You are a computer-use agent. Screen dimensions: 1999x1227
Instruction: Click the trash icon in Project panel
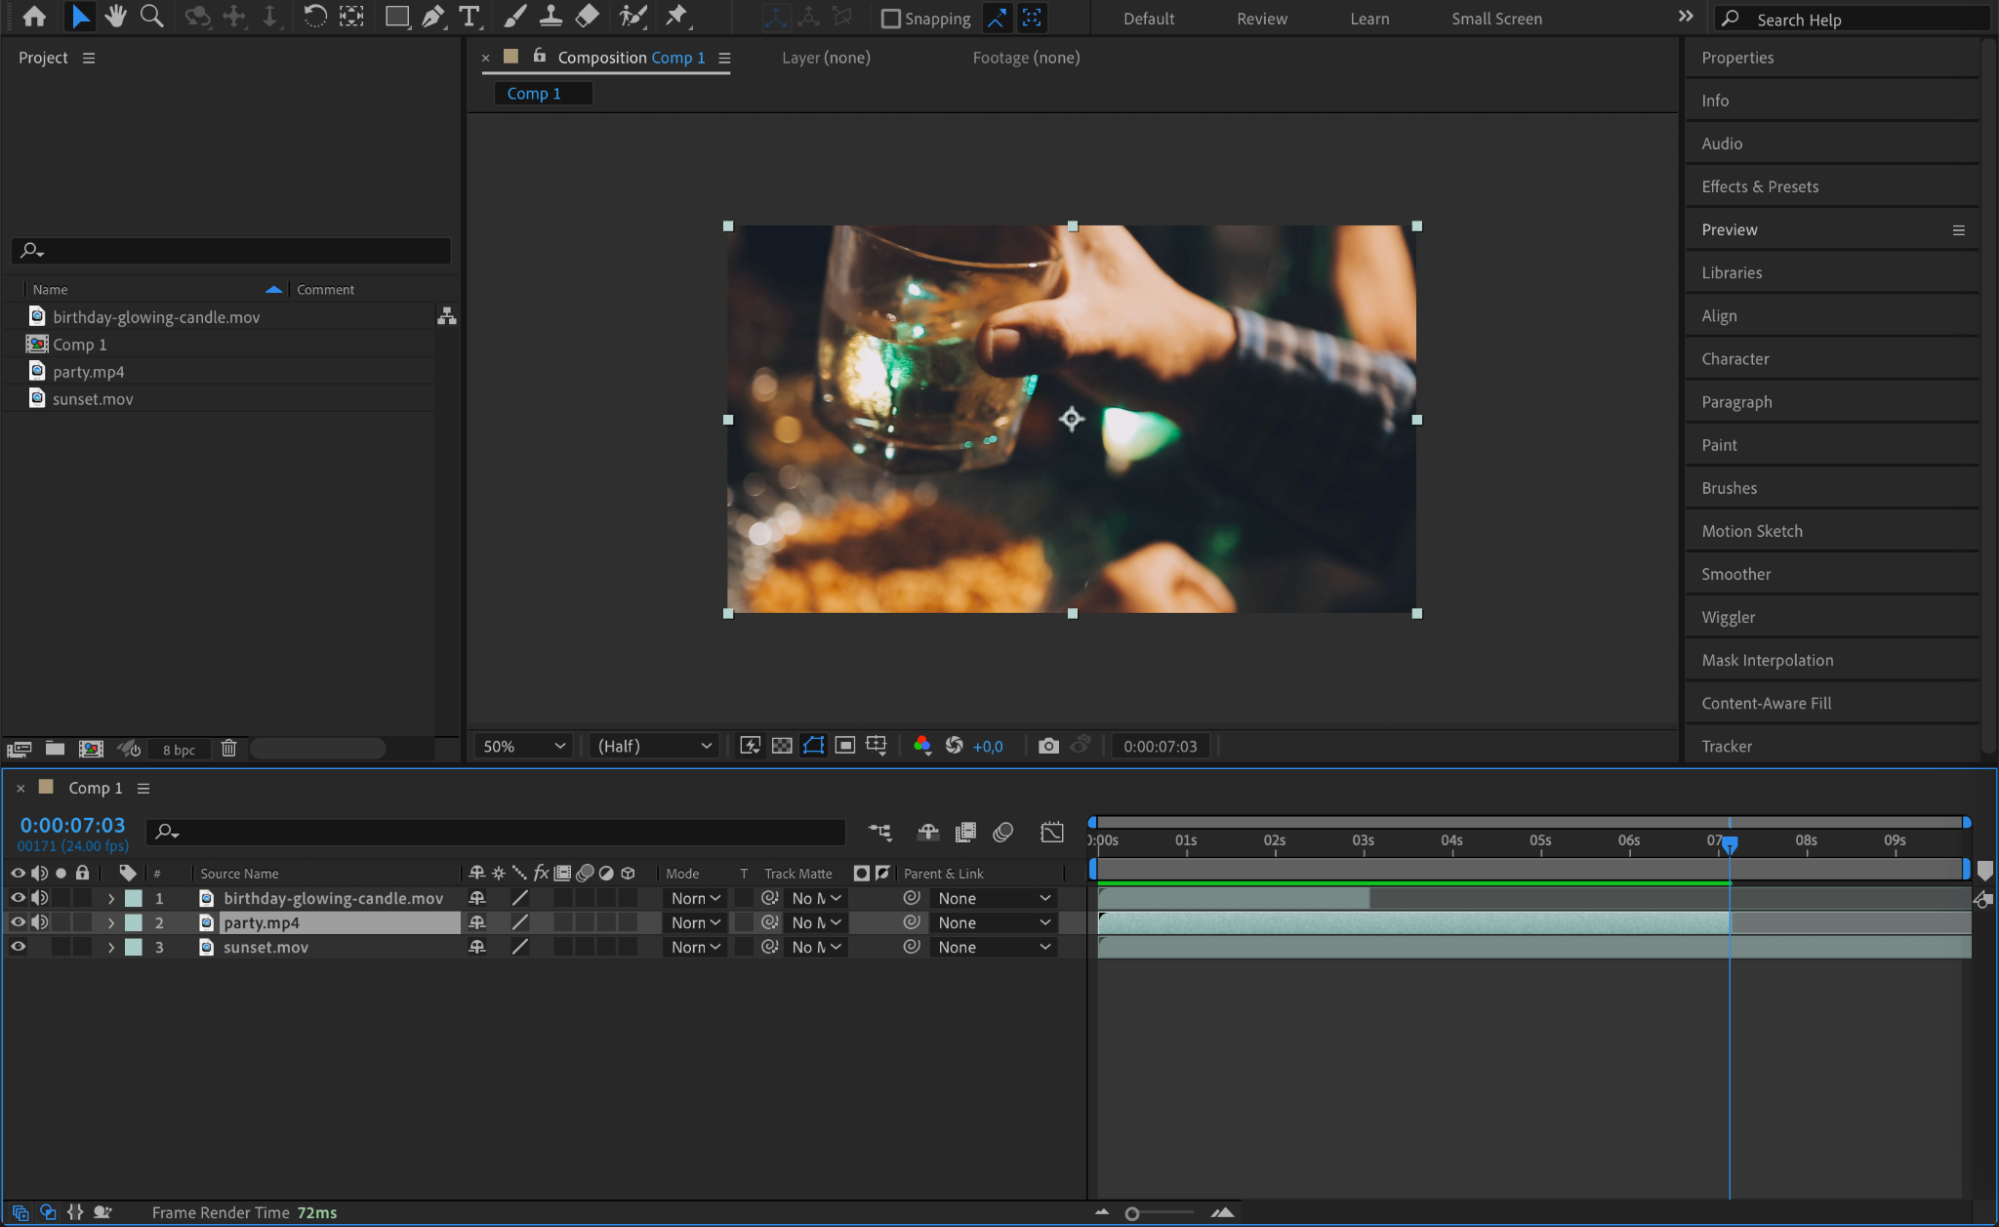[x=228, y=748]
